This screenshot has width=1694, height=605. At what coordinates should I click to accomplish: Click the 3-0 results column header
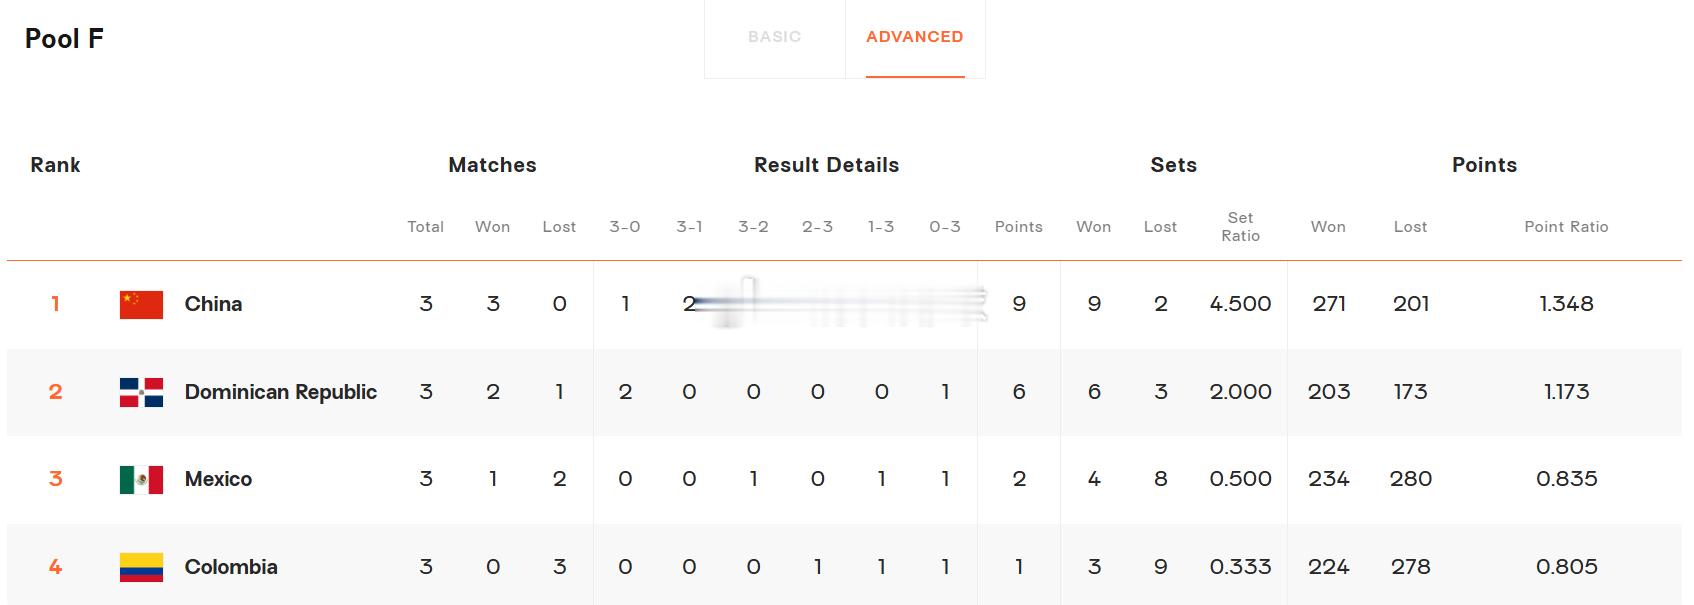(x=625, y=227)
